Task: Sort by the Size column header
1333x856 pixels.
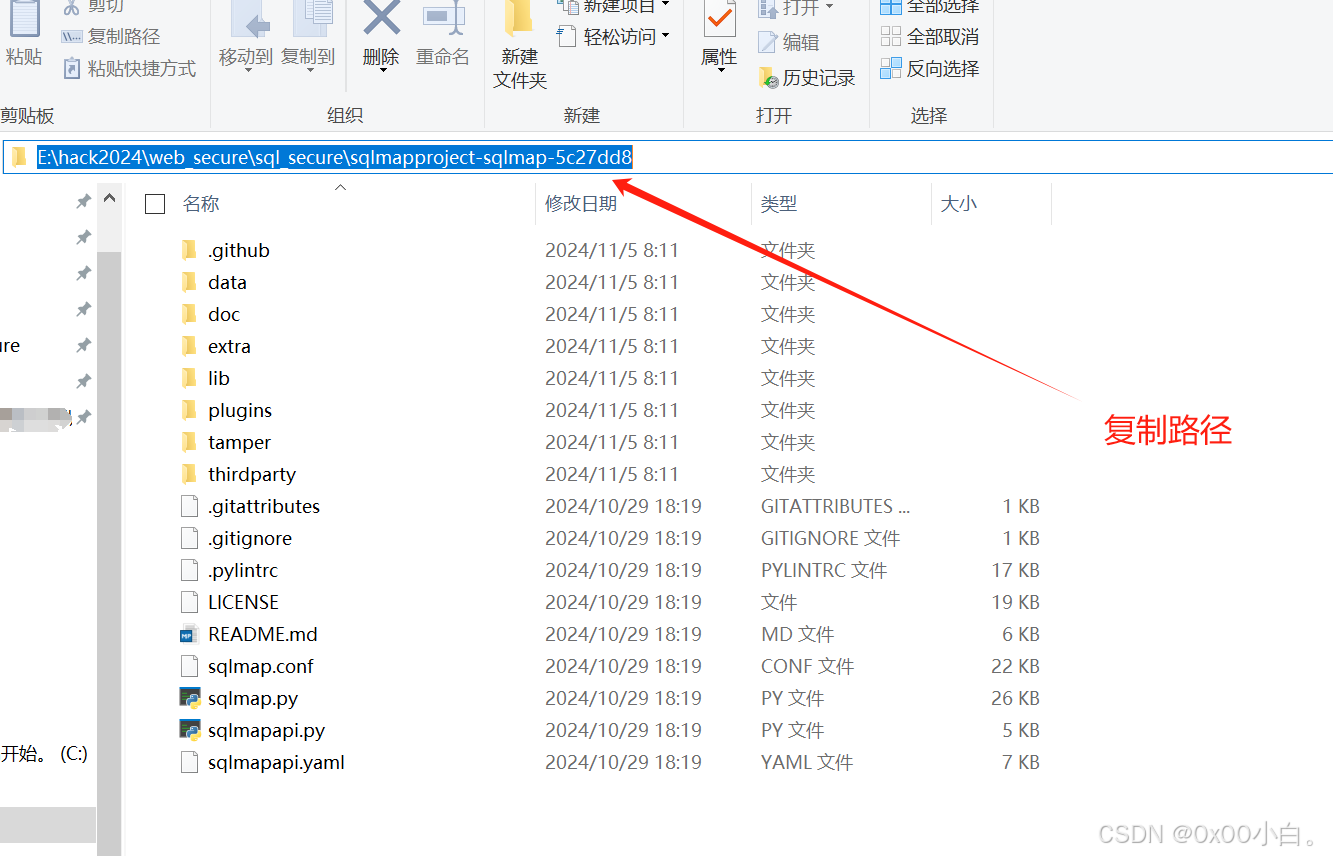Action: click(x=959, y=204)
